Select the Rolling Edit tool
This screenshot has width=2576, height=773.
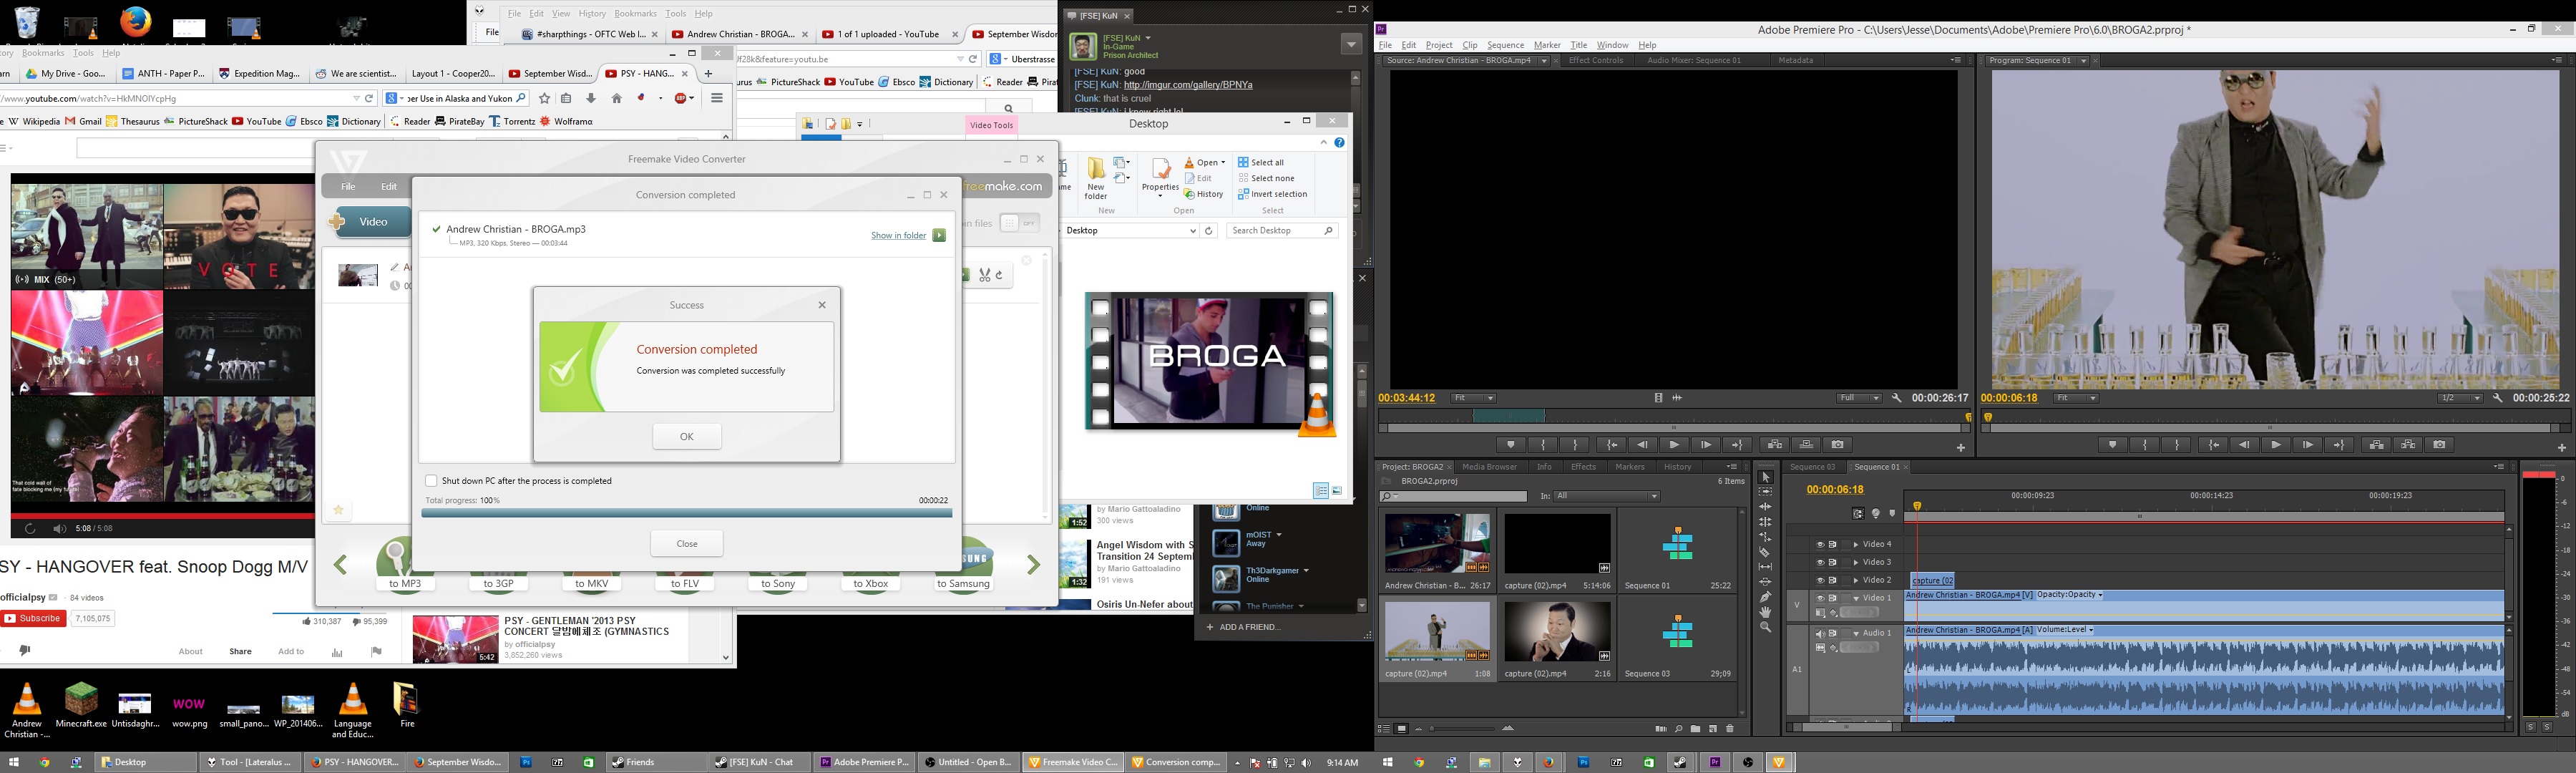(1765, 522)
